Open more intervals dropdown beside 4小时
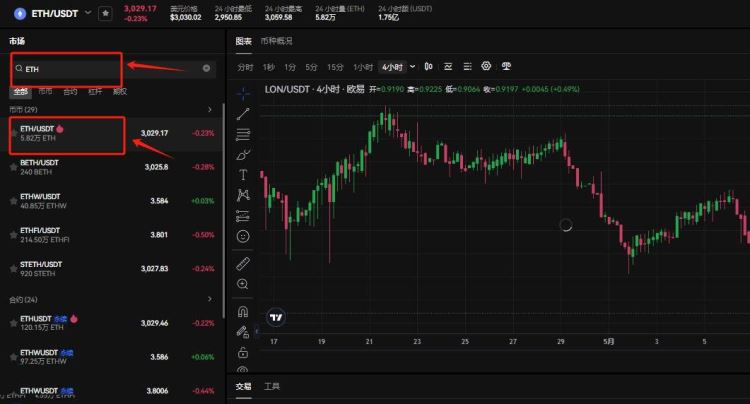 pos(412,66)
